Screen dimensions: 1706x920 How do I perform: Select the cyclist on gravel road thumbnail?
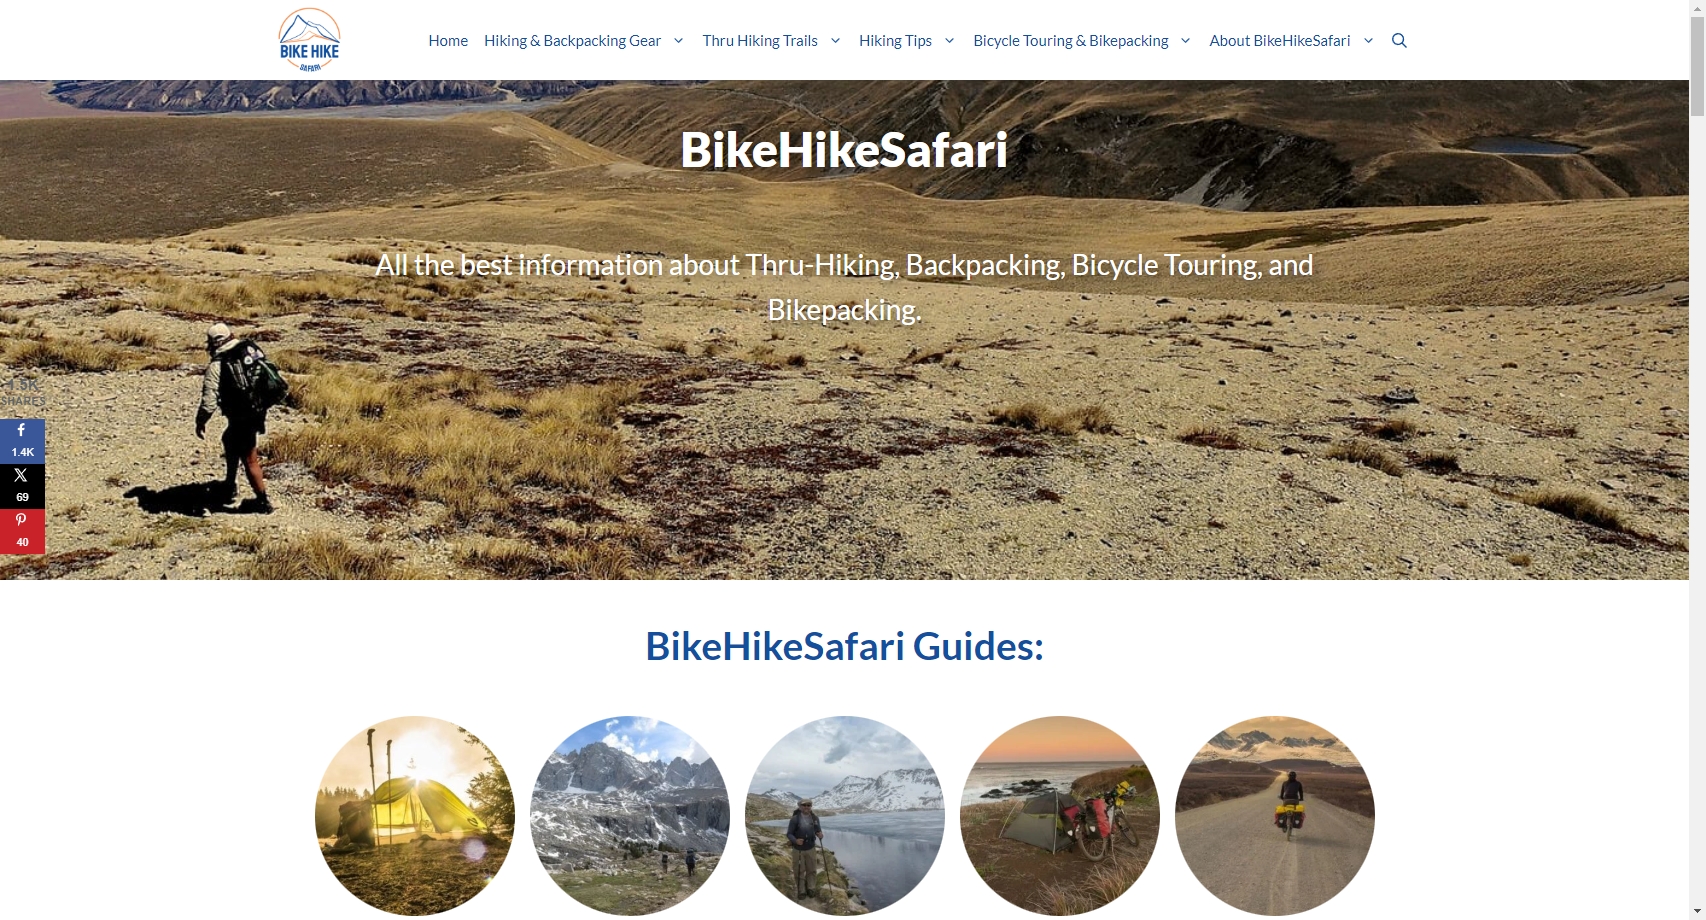(x=1275, y=815)
